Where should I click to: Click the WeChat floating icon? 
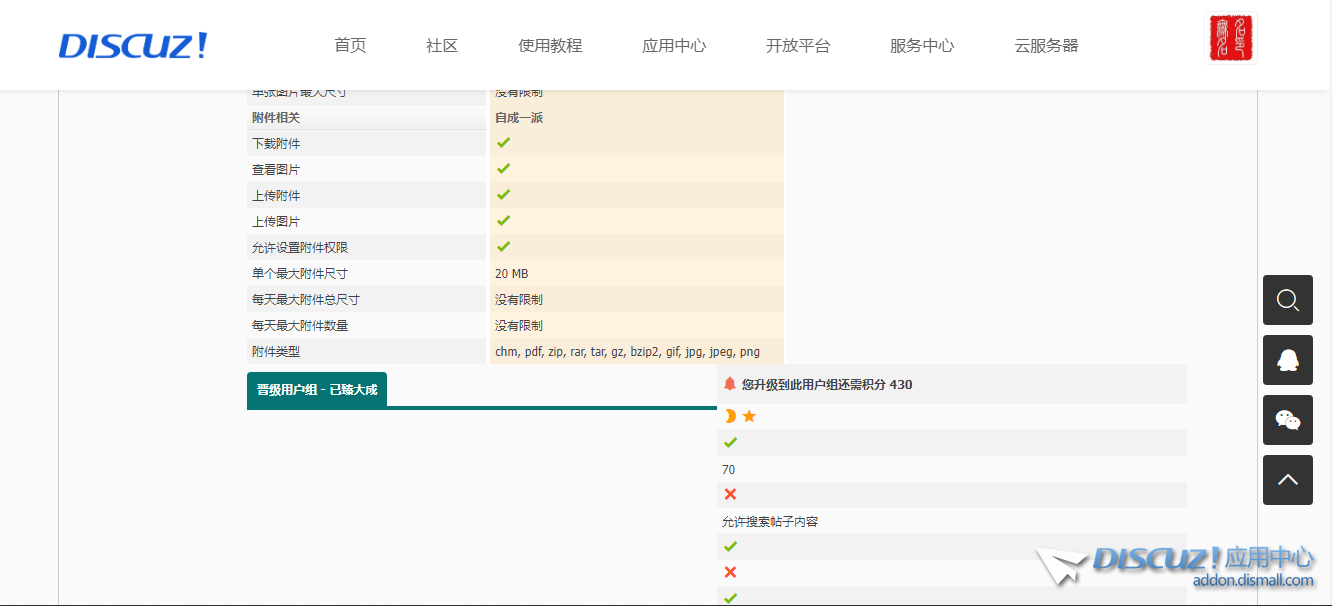click(1287, 420)
